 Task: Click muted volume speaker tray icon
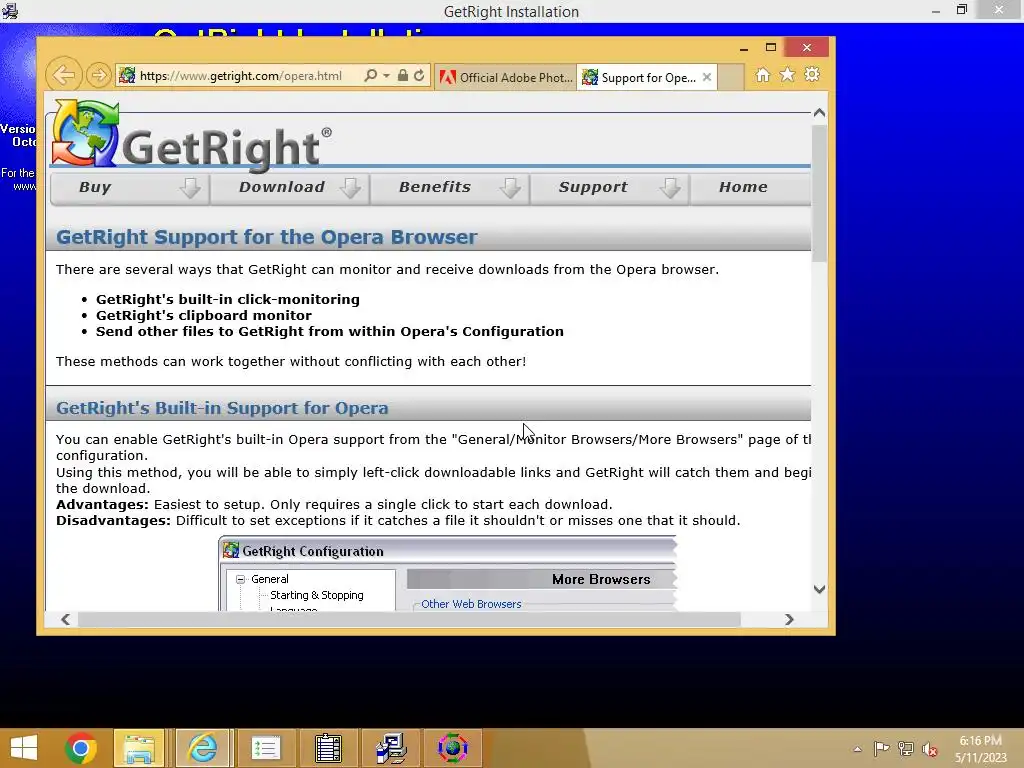929,749
